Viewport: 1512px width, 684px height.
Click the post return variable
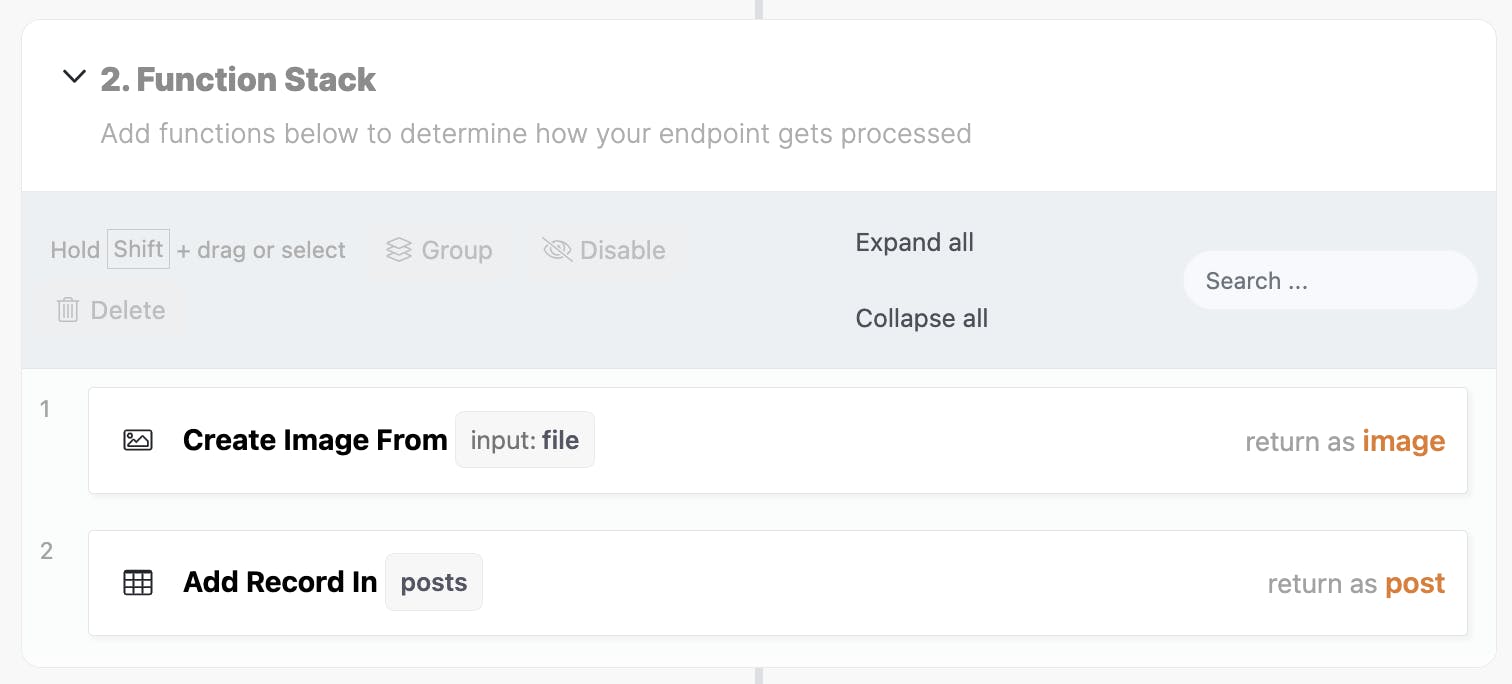1415,584
